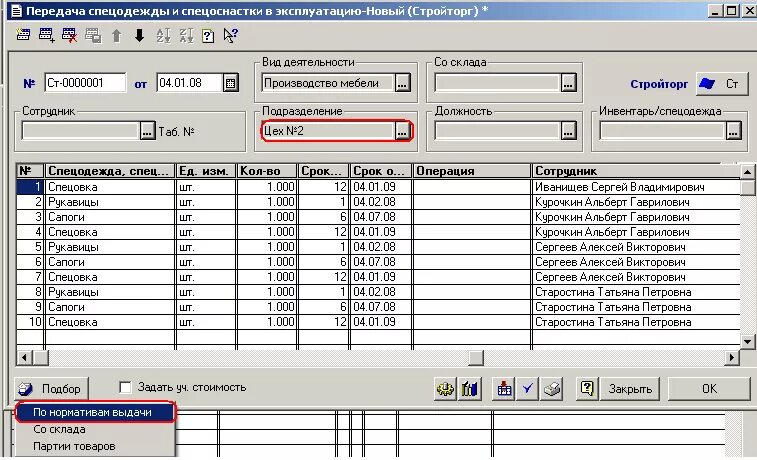Click the Ед. изм. column header

pos(206,171)
